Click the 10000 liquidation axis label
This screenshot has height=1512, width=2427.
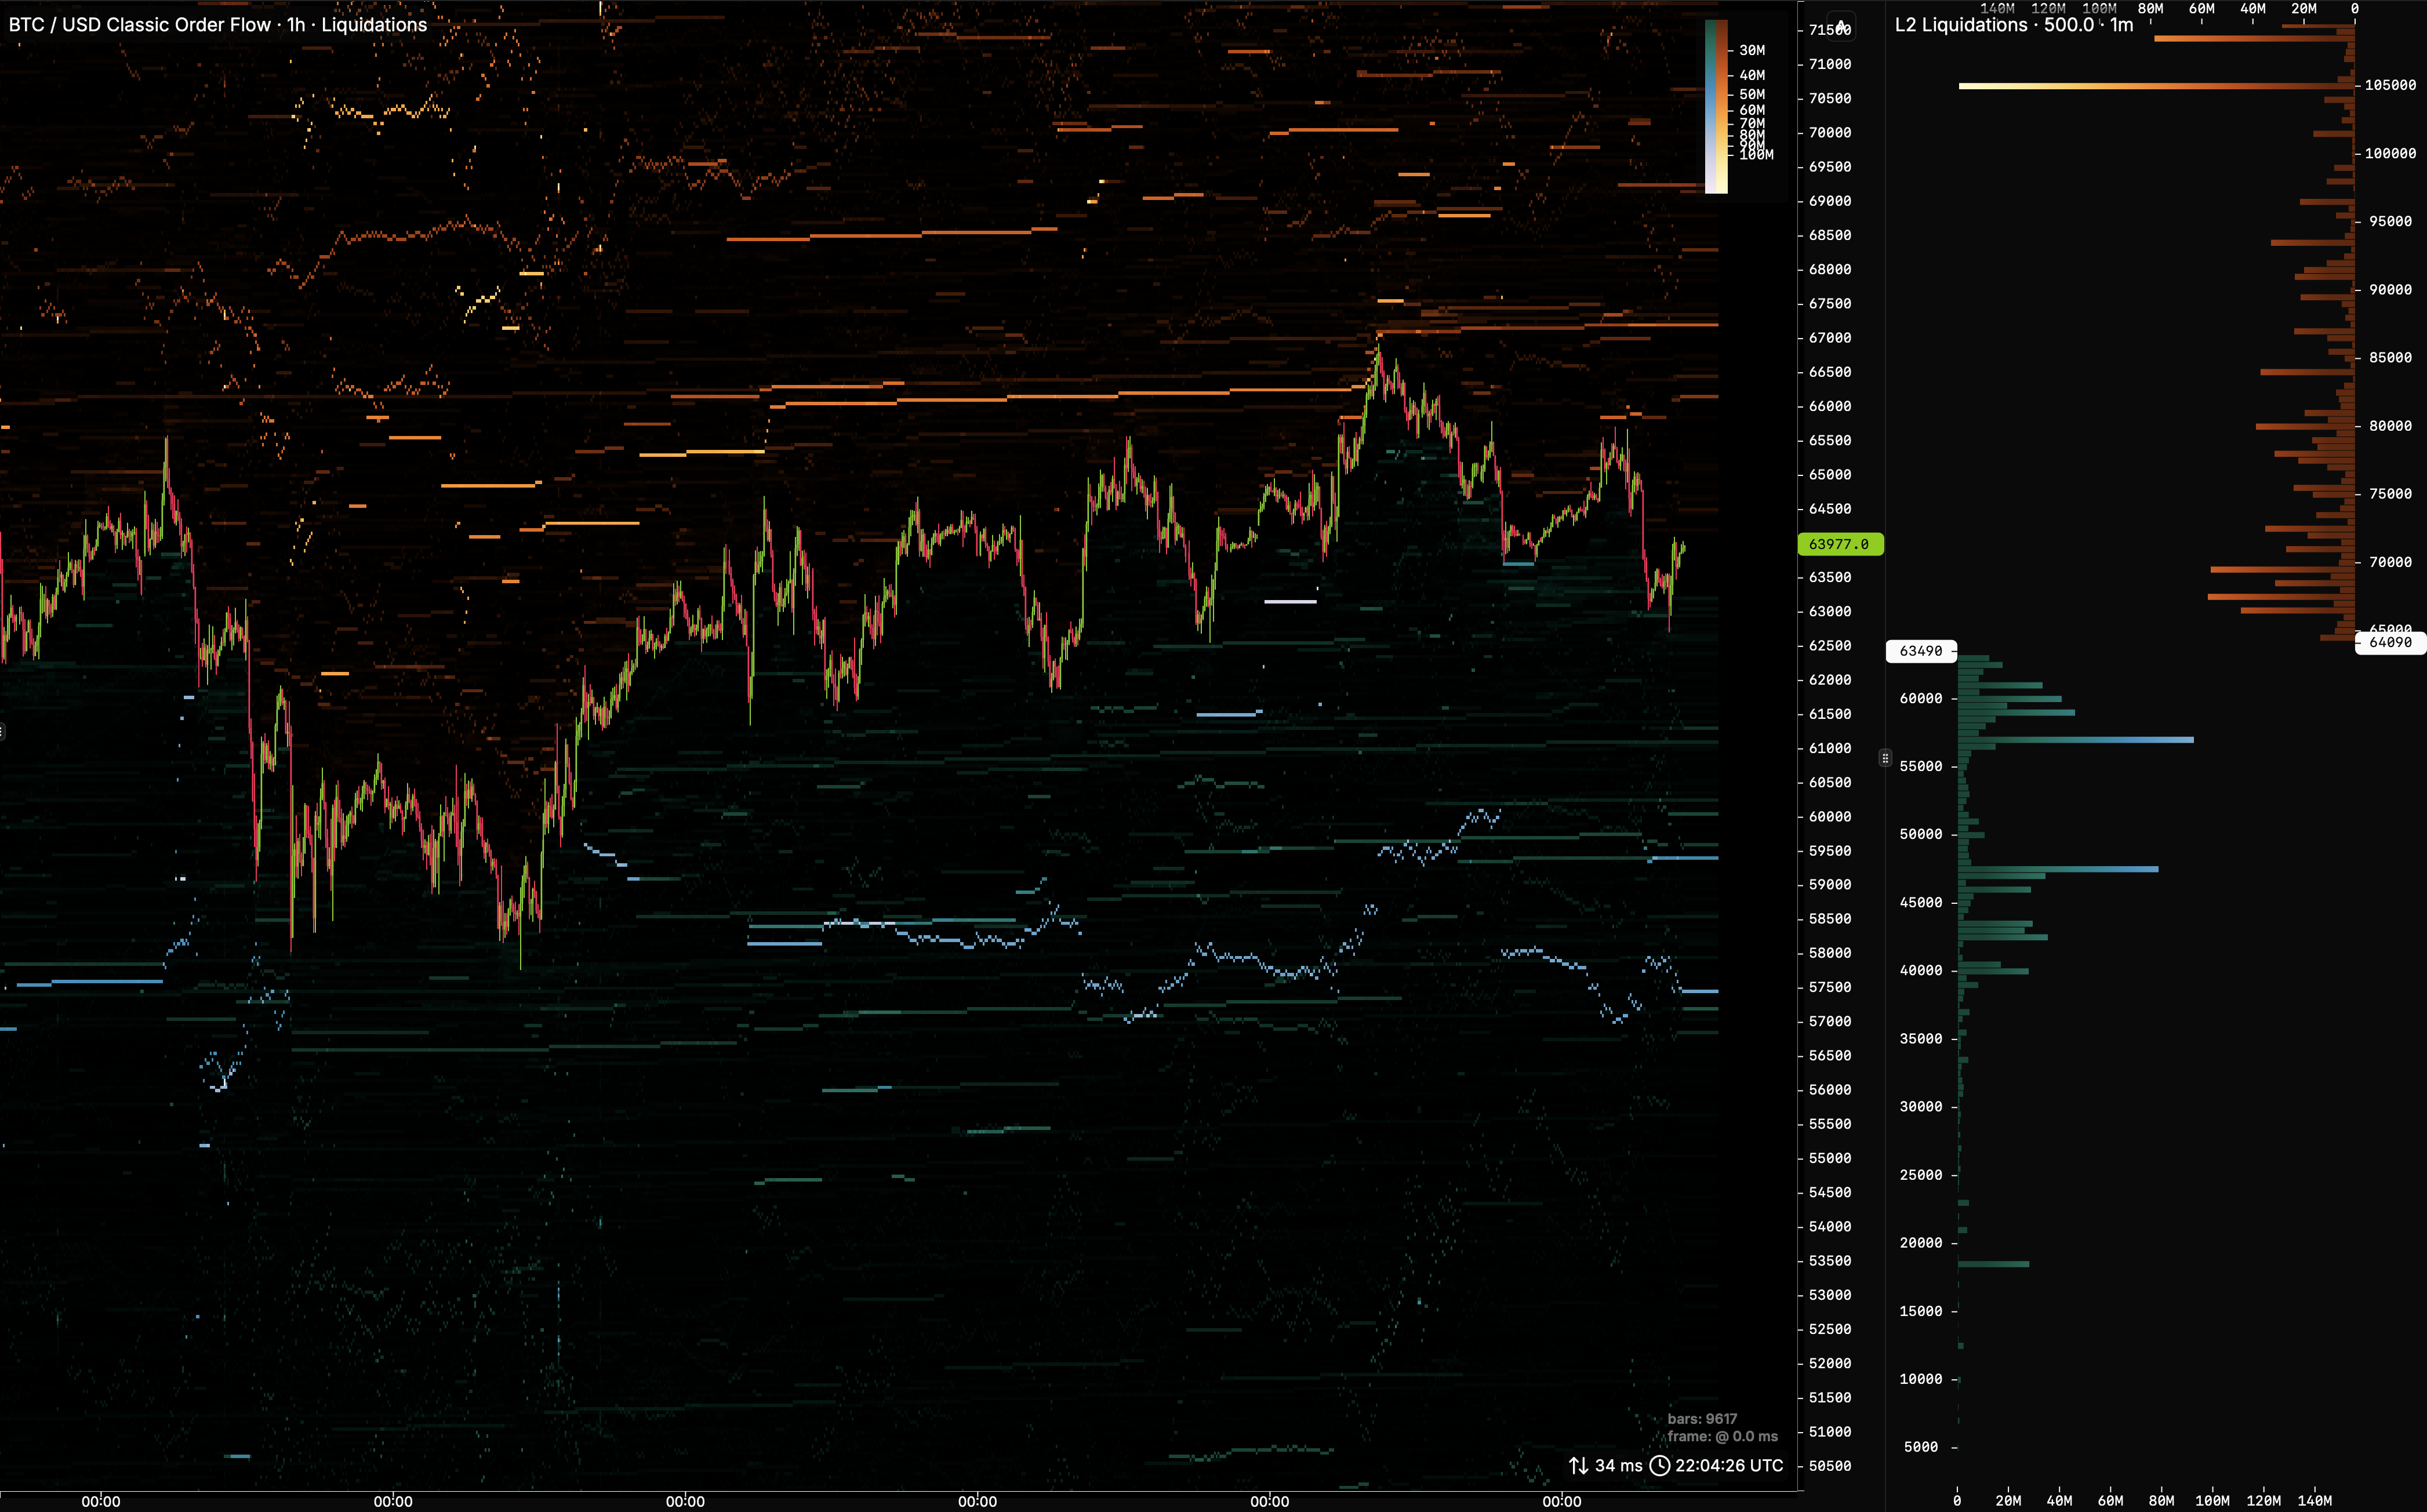click(x=1921, y=1379)
